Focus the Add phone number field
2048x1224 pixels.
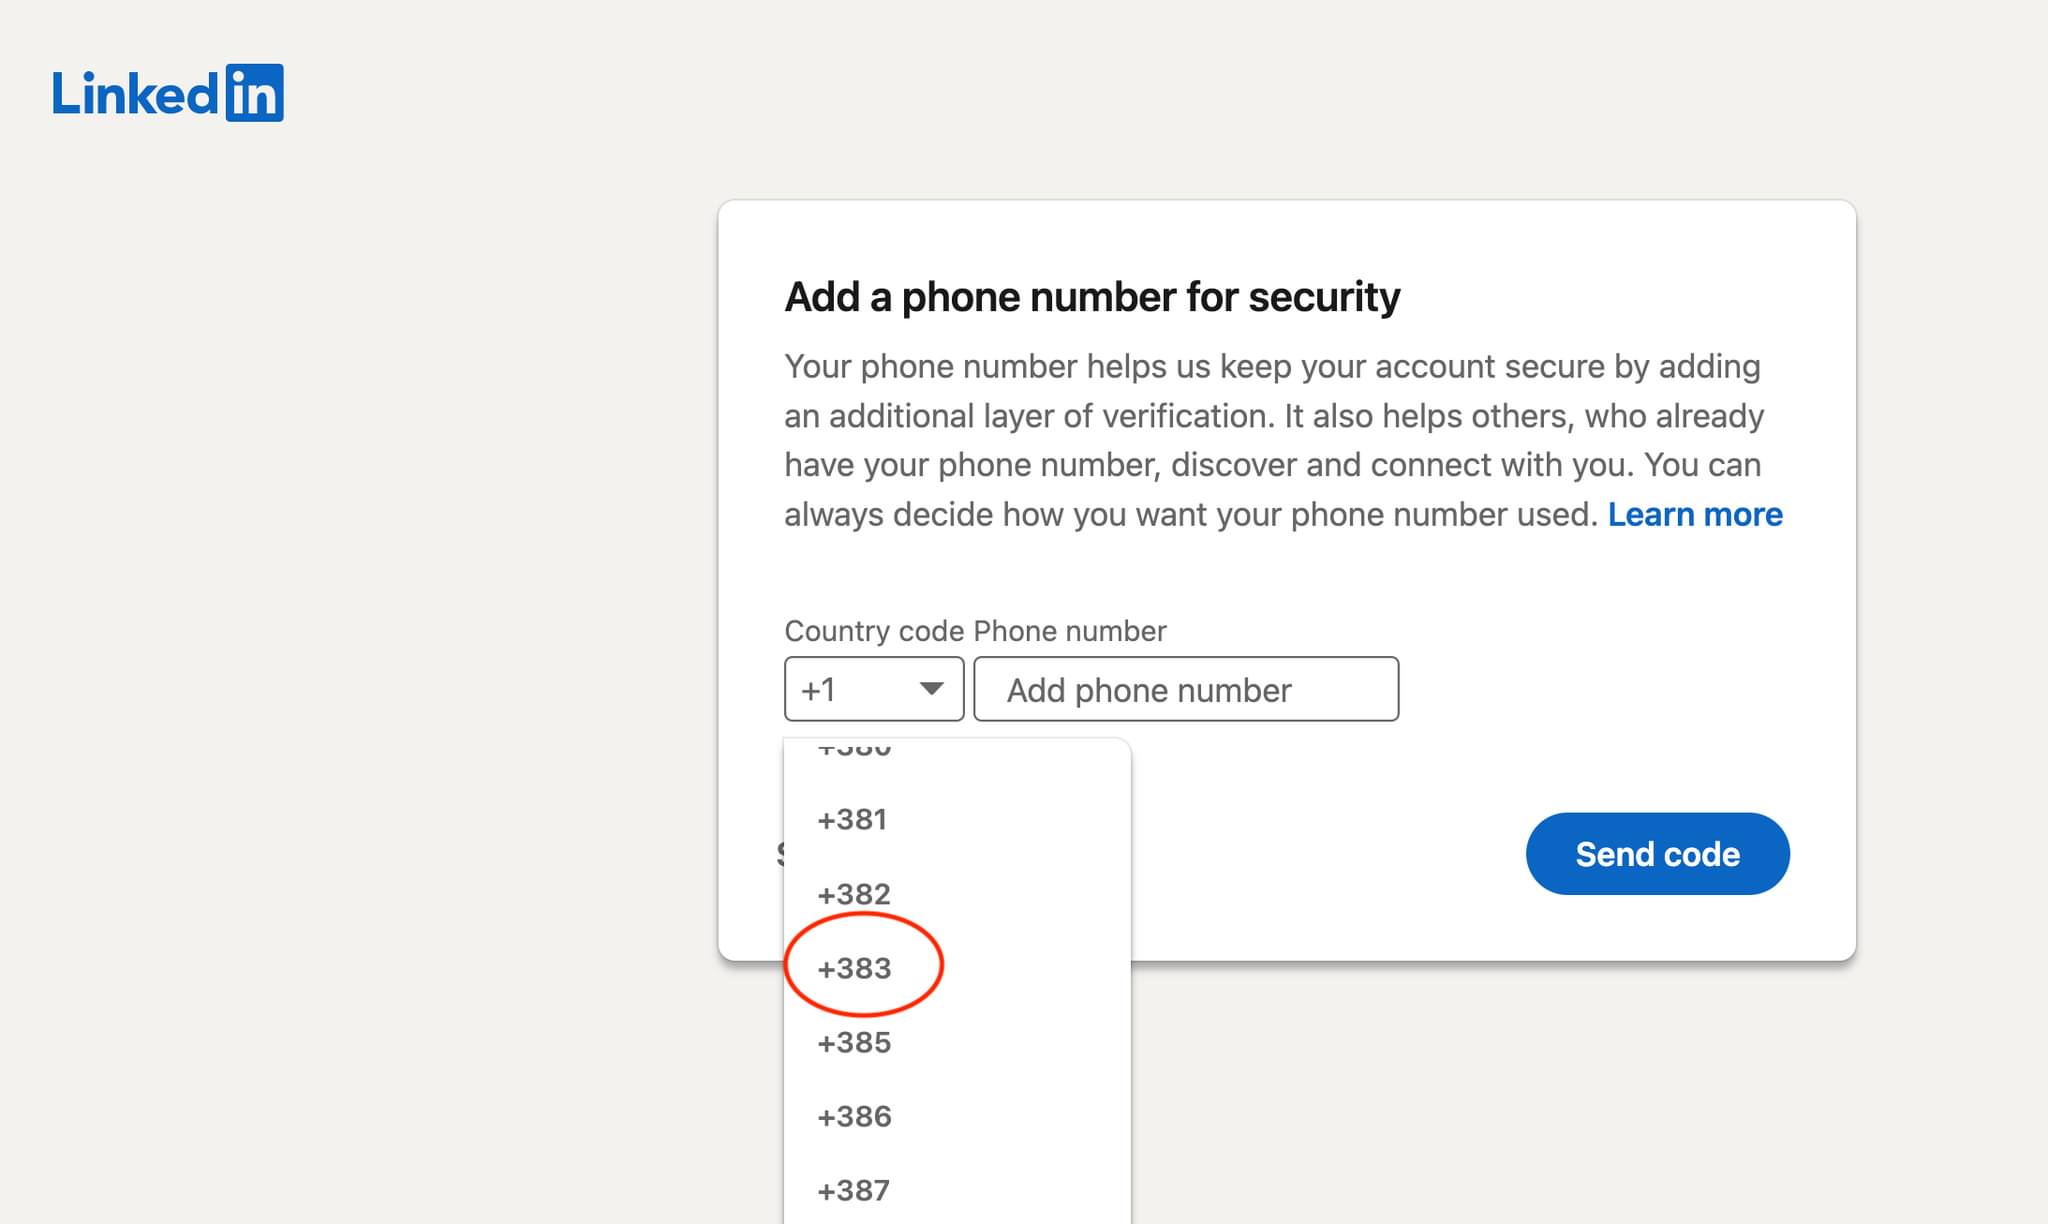point(1186,689)
